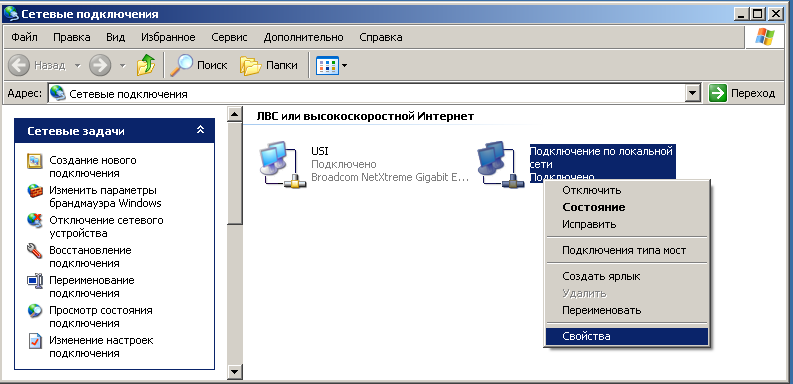Screen dimensions: 793x384
Task: Click the Forward arrow icon
Action: [x=100, y=65]
